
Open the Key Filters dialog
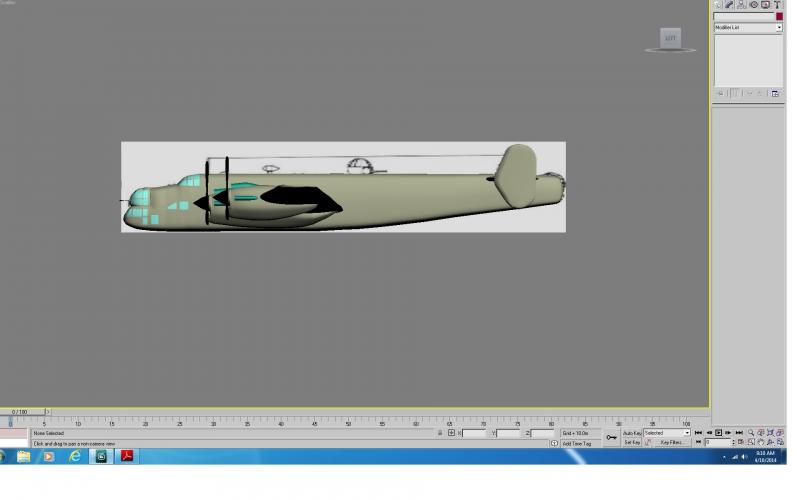click(x=671, y=442)
